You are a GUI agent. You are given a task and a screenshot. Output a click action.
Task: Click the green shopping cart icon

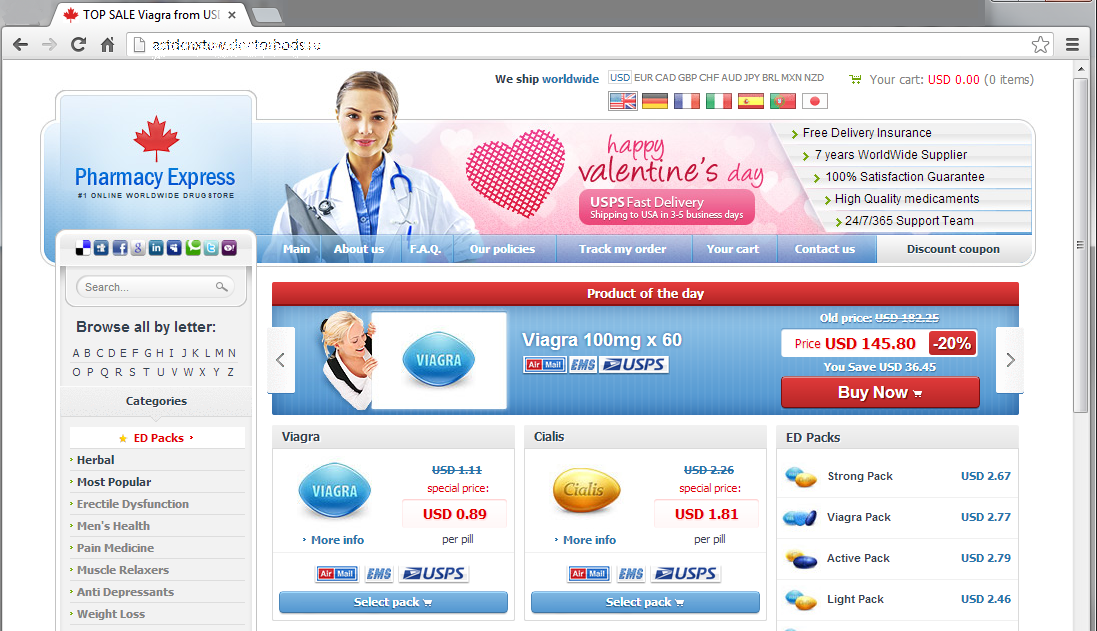click(855, 80)
